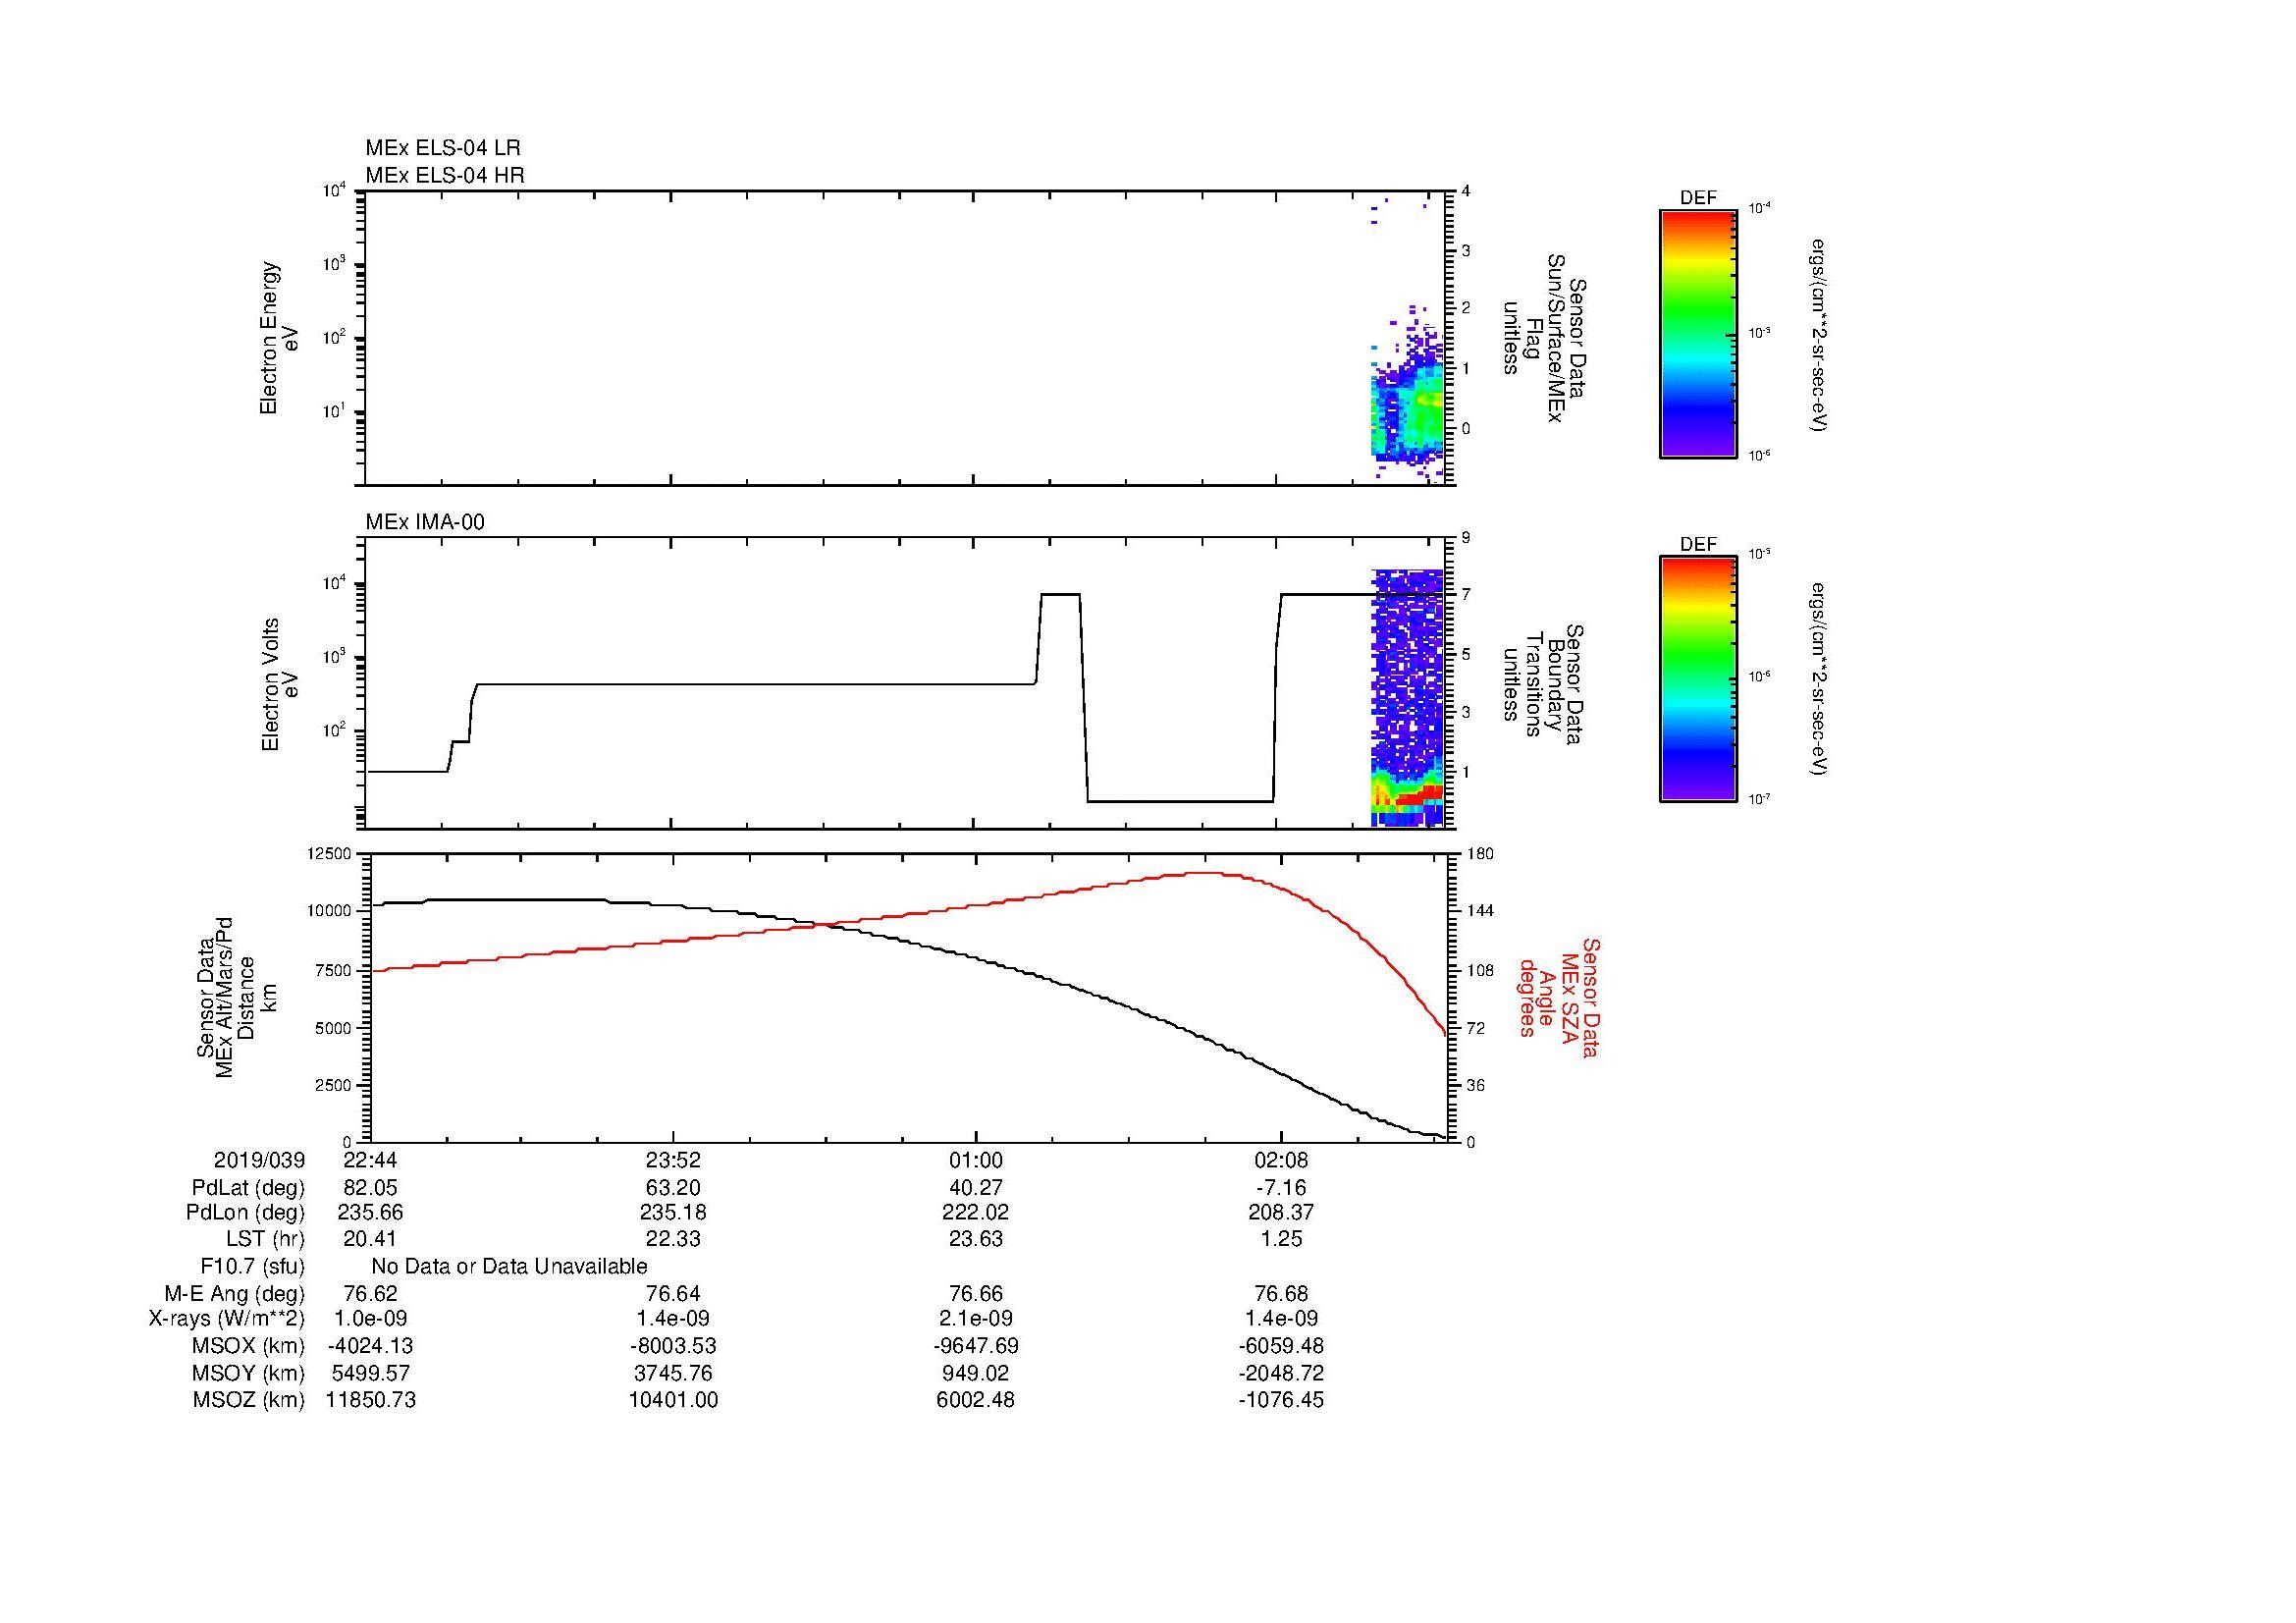Click the MSOZ value '11850.73'
2296x1623 pixels.
point(370,1400)
